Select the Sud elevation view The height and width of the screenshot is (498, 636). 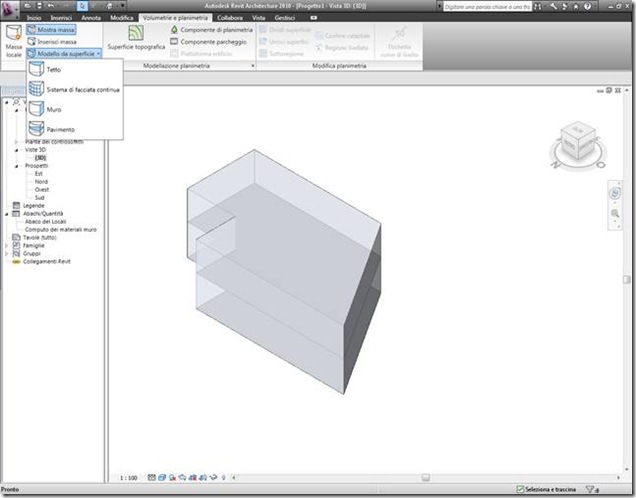tap(39, 197)
